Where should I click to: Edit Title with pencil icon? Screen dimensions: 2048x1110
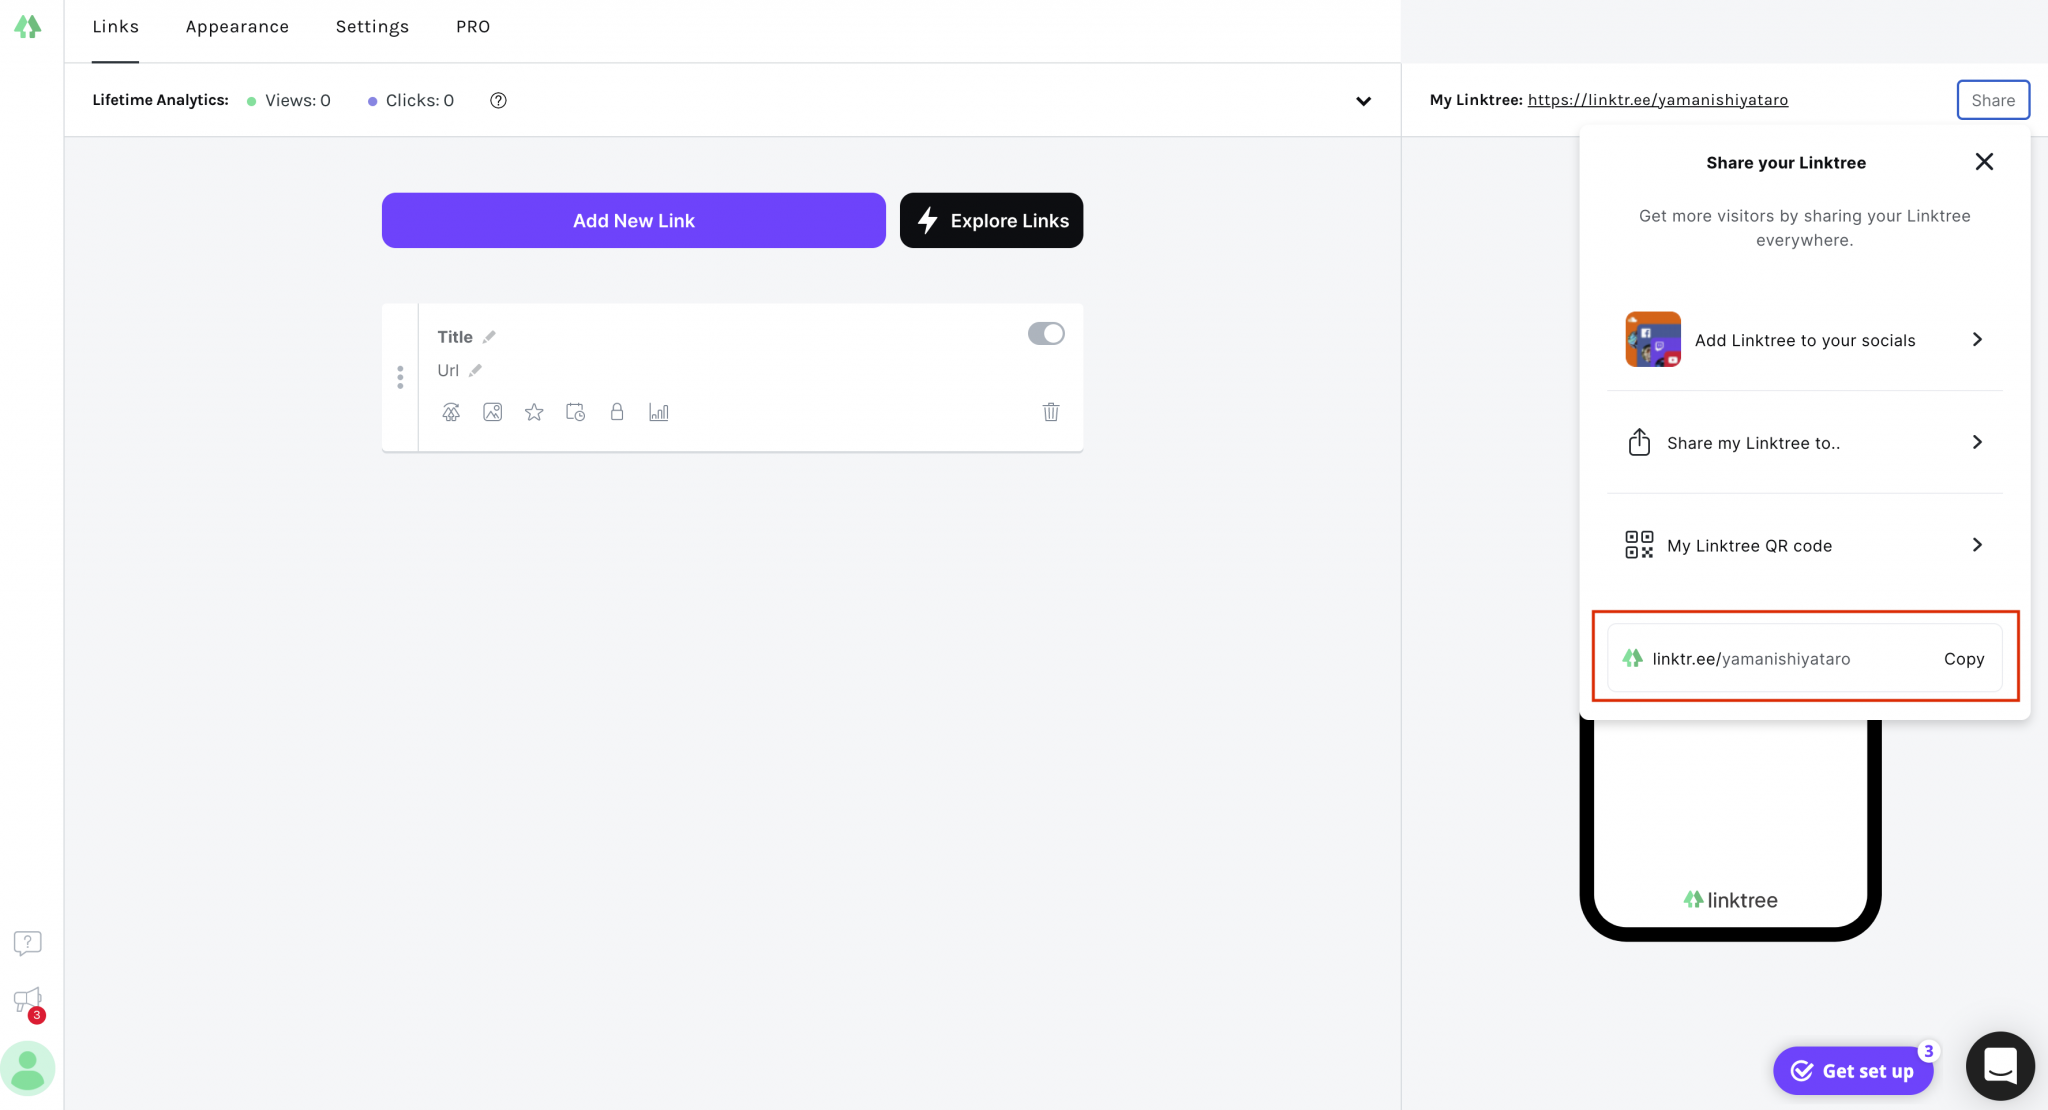pos(489,337)
